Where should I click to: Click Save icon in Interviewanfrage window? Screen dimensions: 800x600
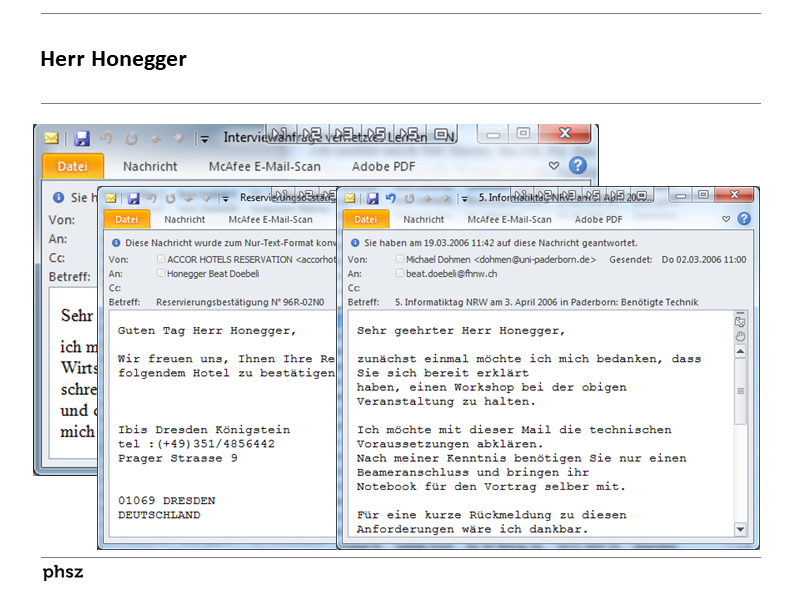(x=82, y=138)
